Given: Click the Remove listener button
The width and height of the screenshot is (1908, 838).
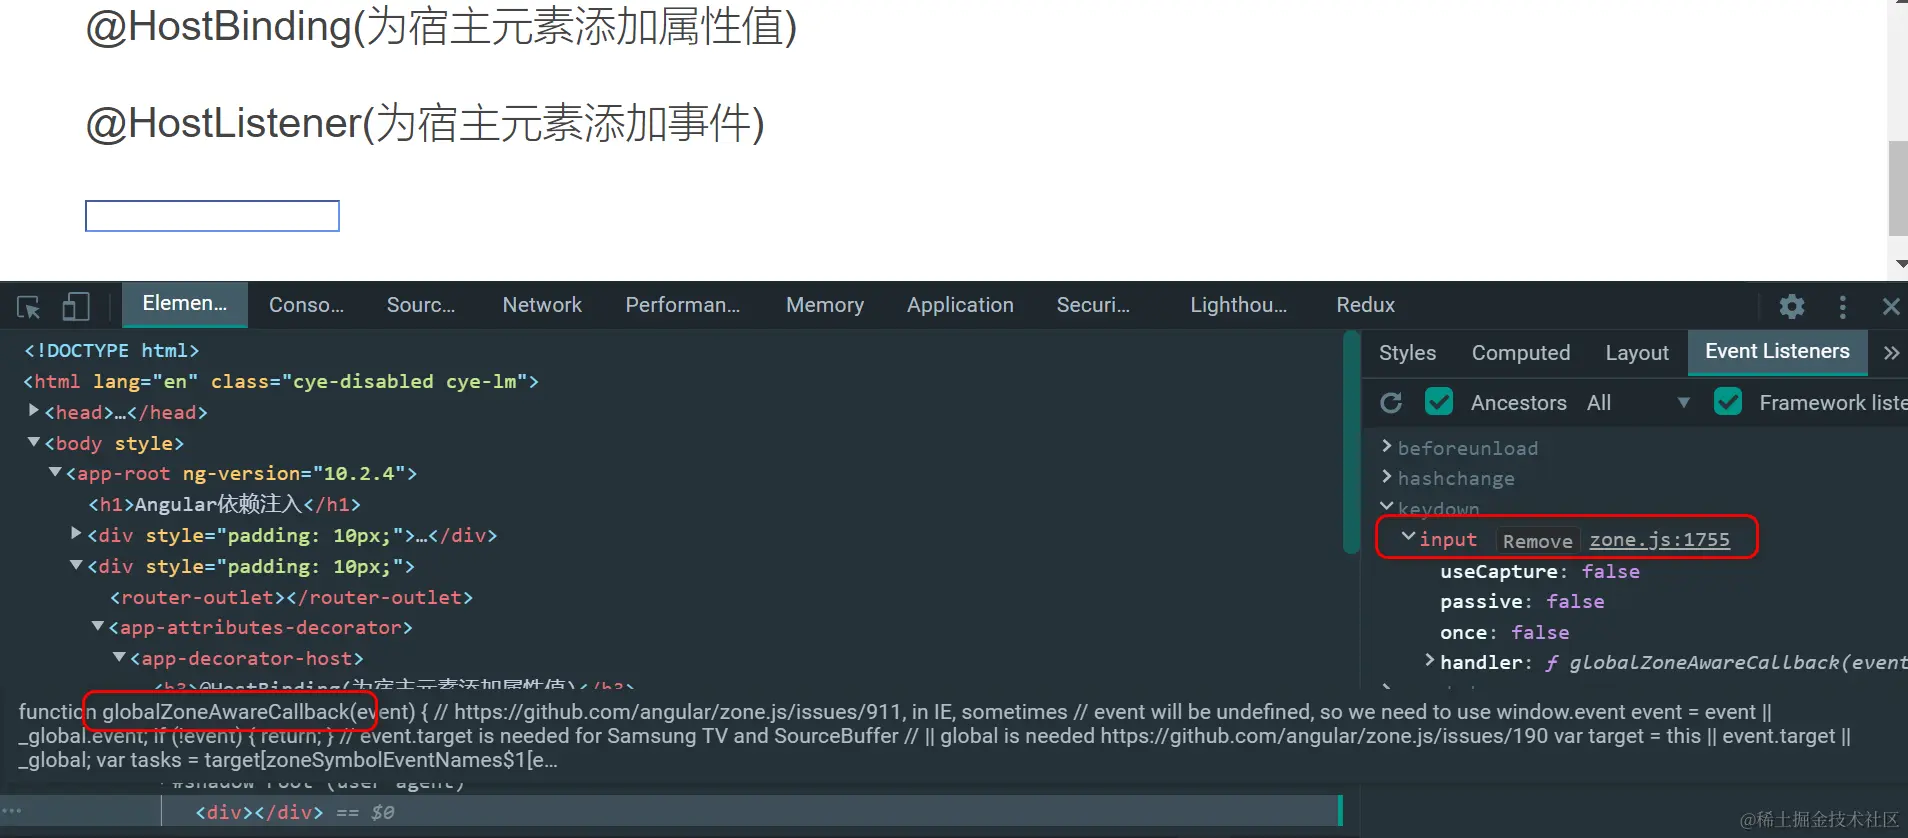Looking at the screenshot, I should click(x=1537, y=541).
